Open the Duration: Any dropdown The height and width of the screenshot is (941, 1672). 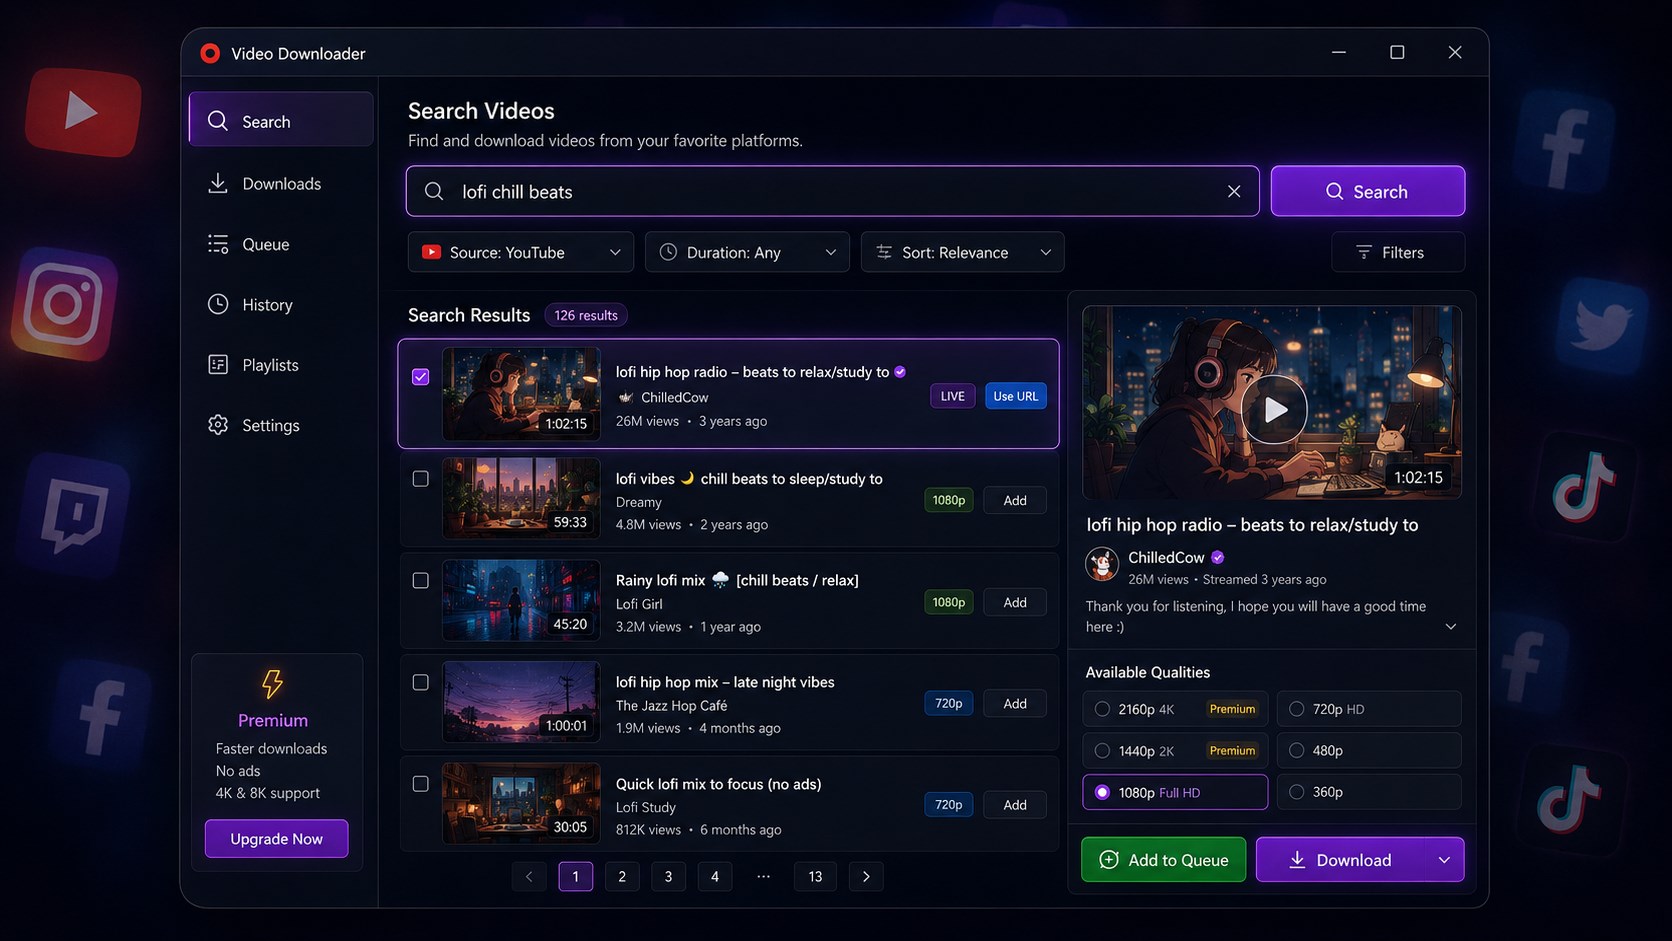pyautogui.click(x=747, y=252)
